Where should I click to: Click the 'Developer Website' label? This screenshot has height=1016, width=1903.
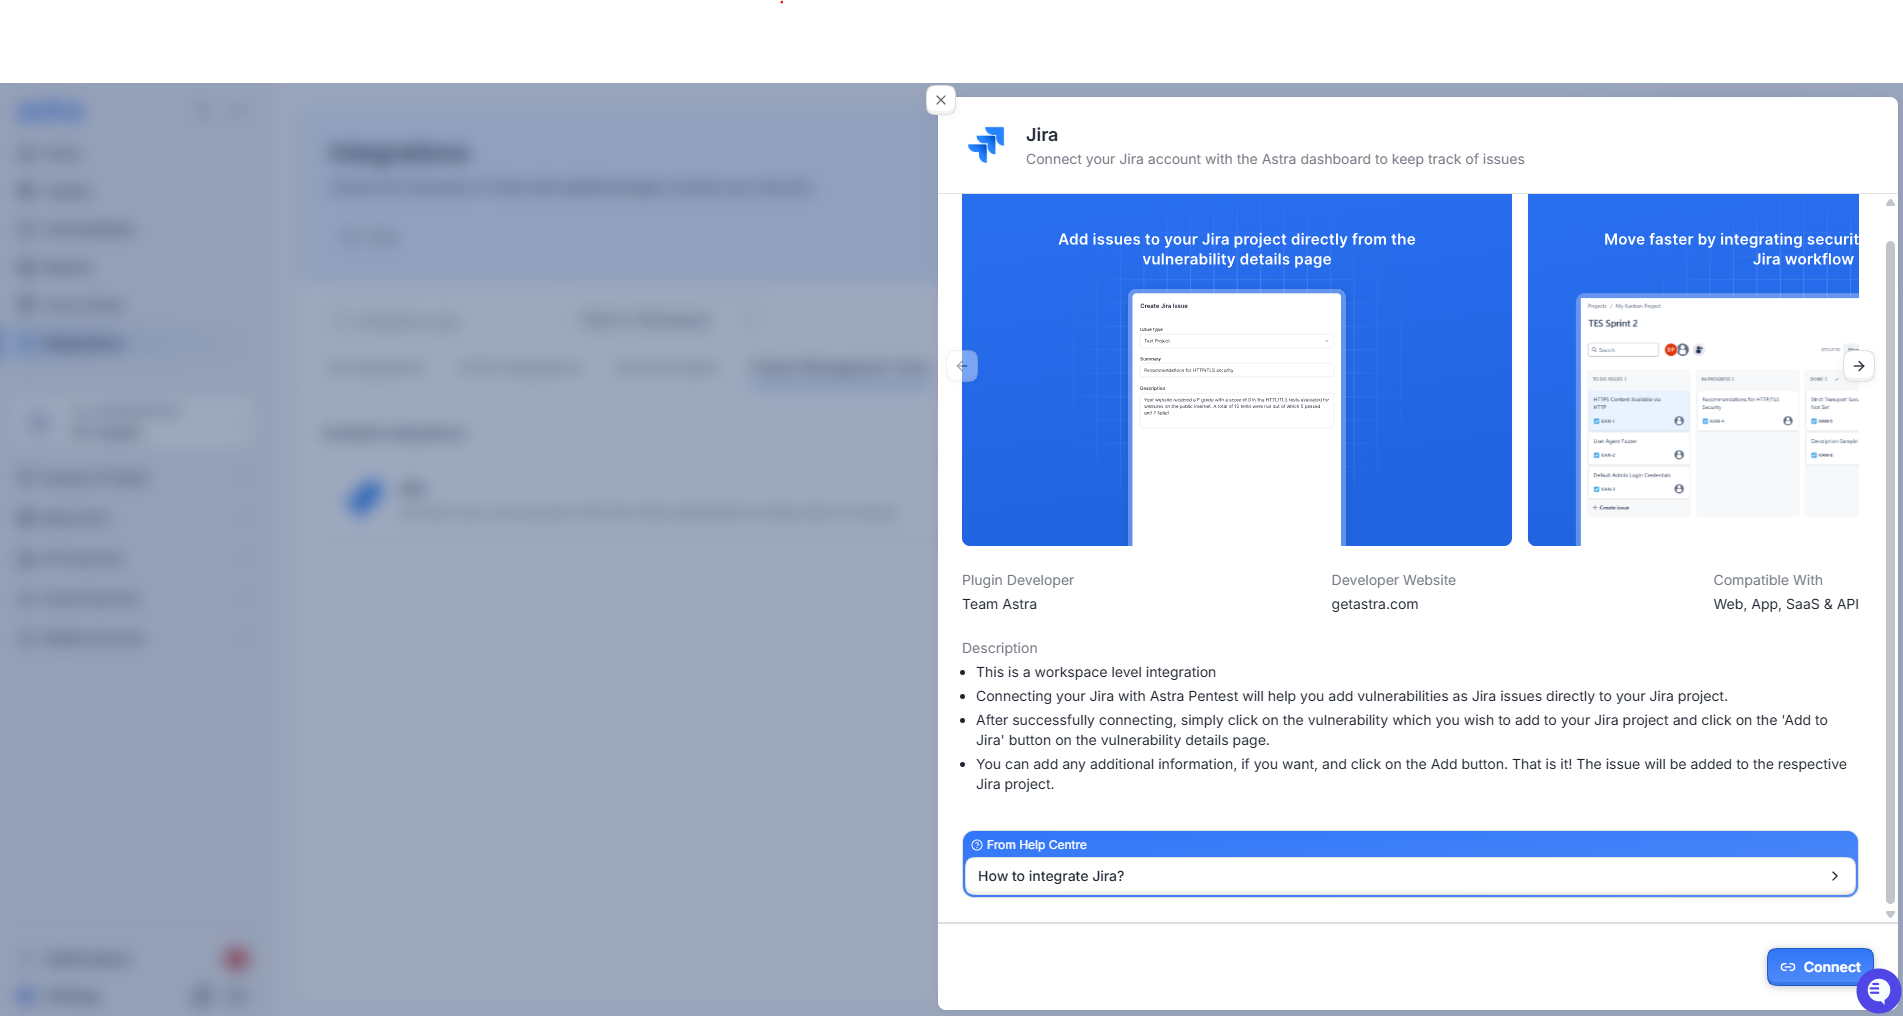click(1393, 580)
